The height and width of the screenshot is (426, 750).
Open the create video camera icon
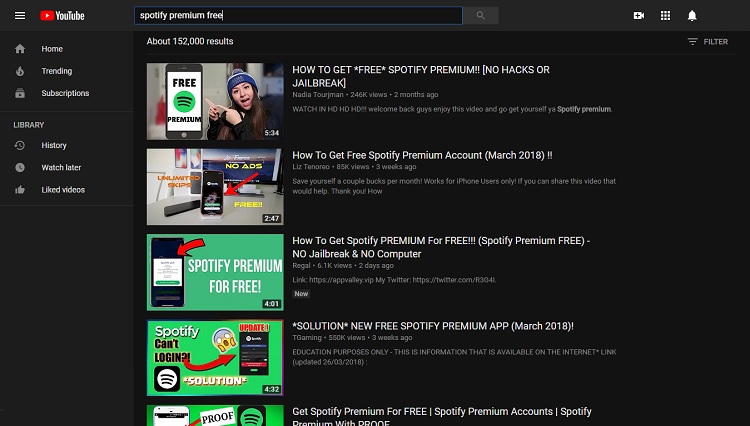639,16
